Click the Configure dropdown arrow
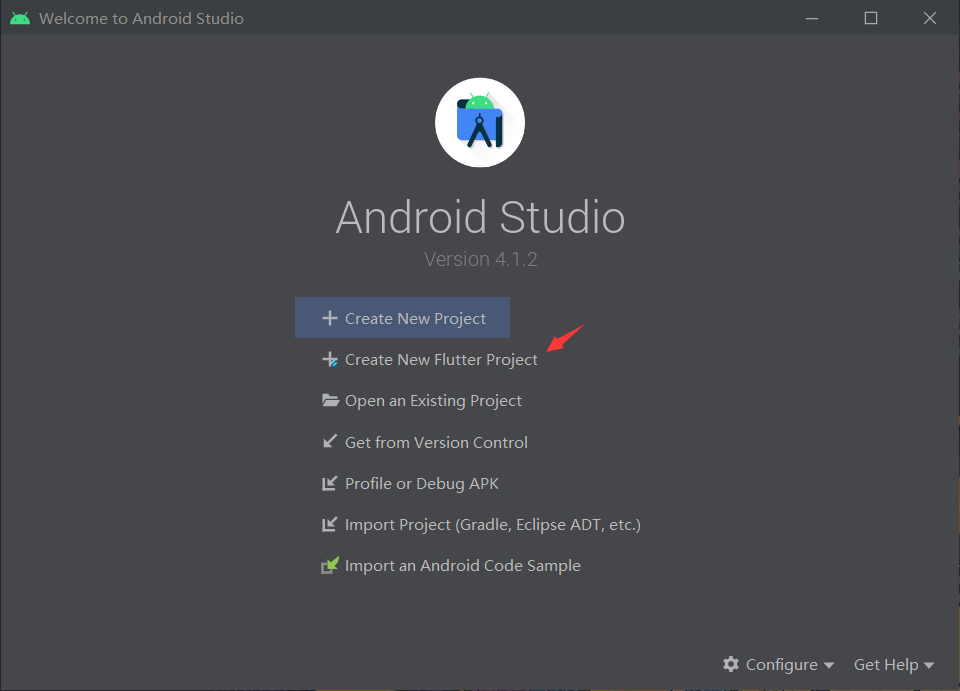 829,665
